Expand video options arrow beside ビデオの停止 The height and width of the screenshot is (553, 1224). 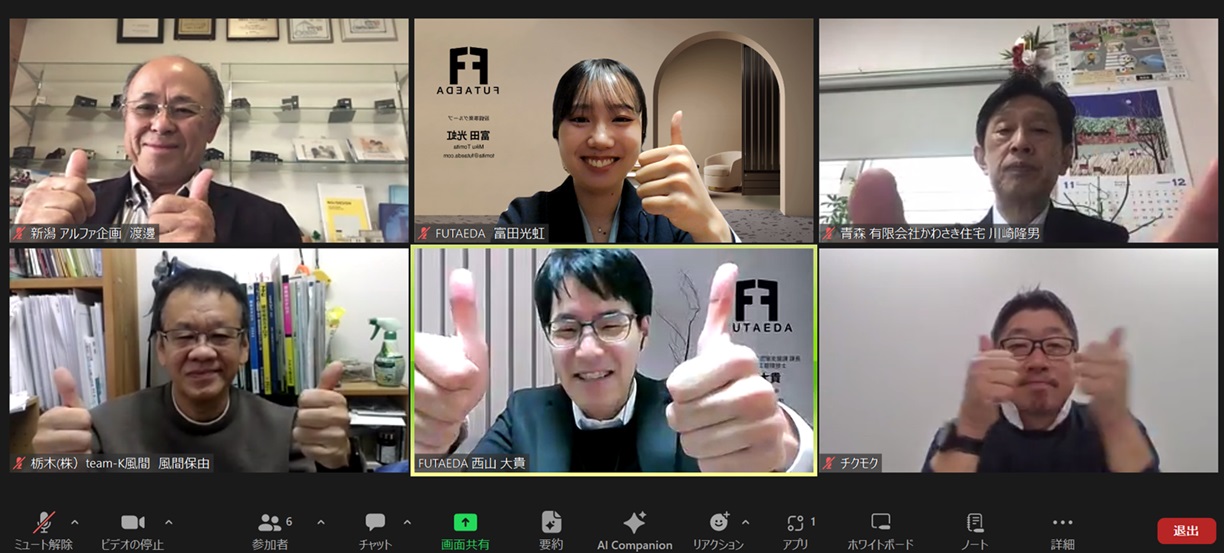pyautogui.click(x=168, y=521)
